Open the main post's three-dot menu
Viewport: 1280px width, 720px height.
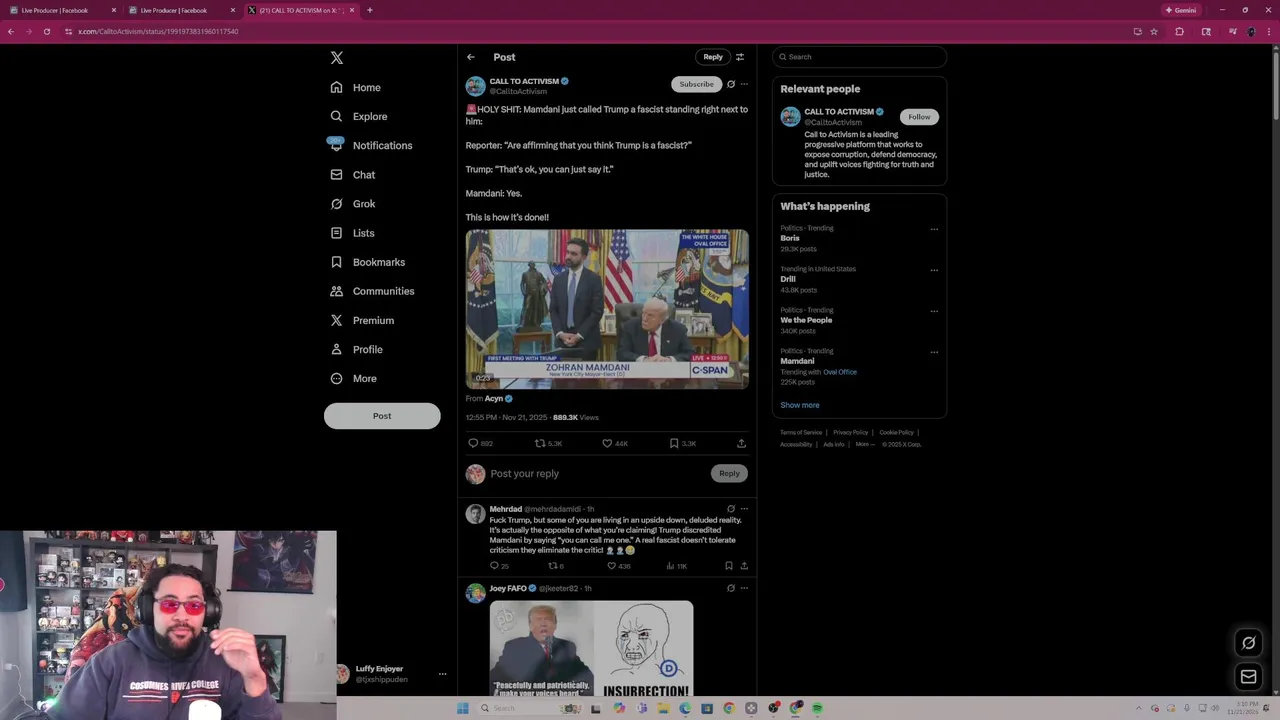[x=744, y=84]
